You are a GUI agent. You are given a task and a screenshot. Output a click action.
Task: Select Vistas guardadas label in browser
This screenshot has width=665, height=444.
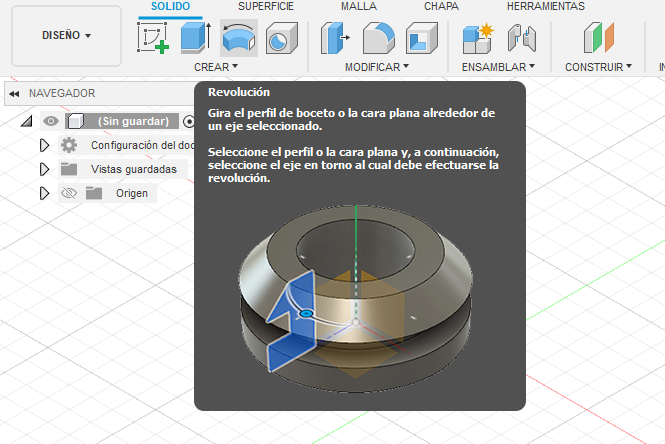coord(134,169)
